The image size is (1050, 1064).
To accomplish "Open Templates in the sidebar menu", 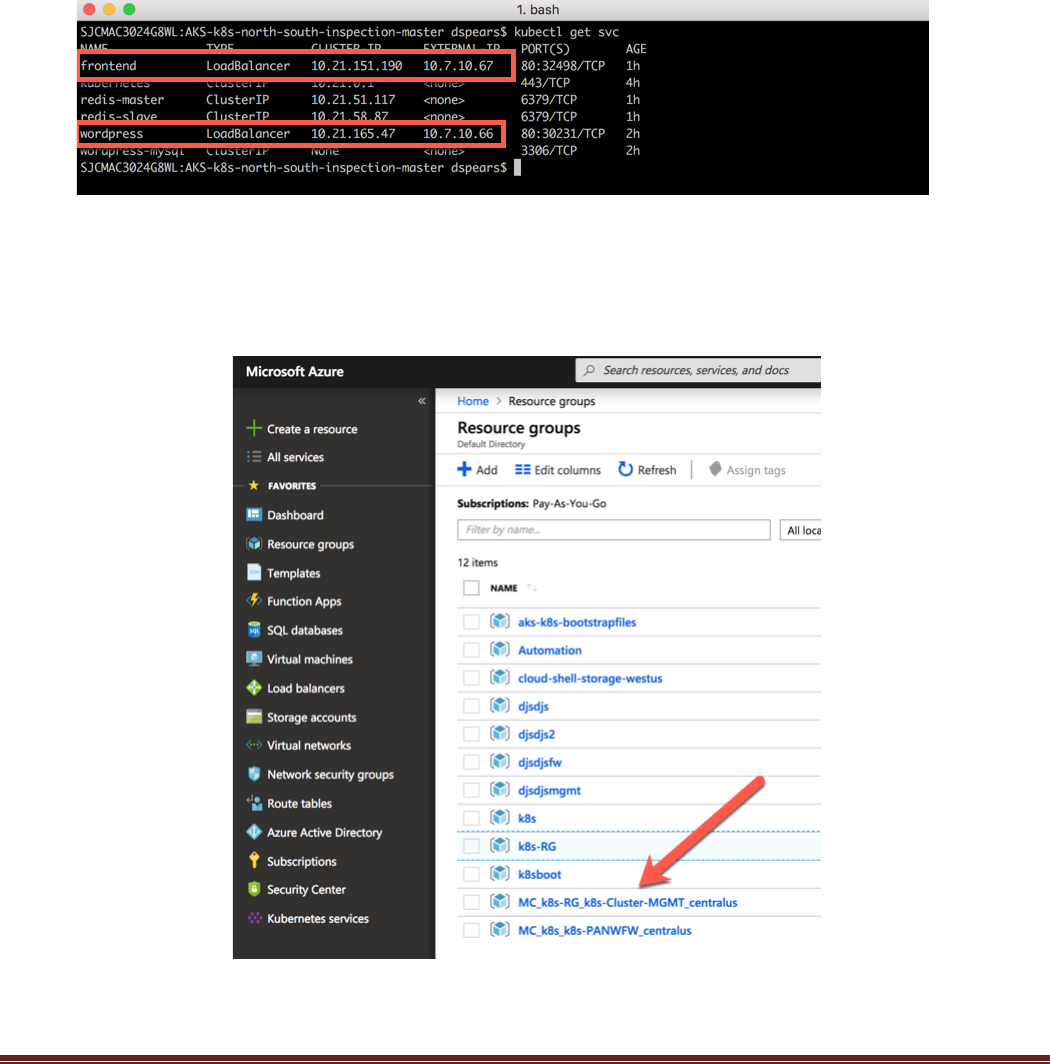I will (293, 573).
